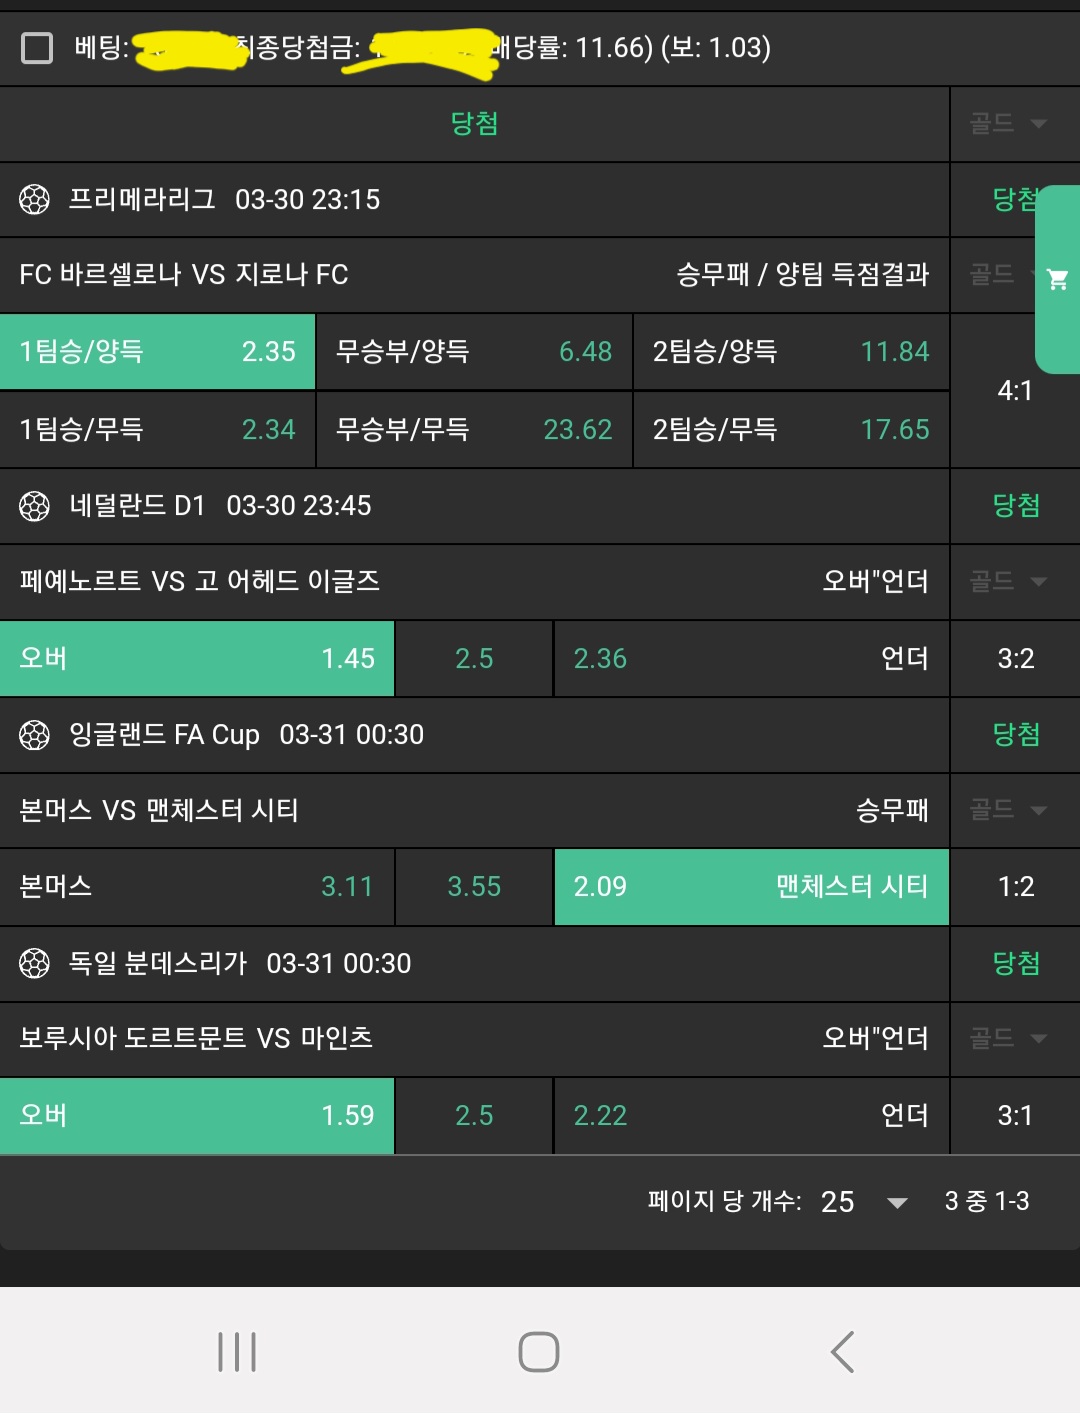Pick 언더 2.22 for Dortmund match

751,1116
